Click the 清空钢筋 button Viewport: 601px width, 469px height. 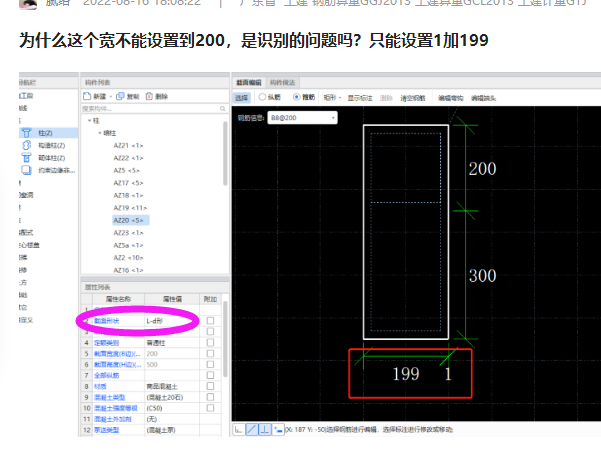point(413,98)
